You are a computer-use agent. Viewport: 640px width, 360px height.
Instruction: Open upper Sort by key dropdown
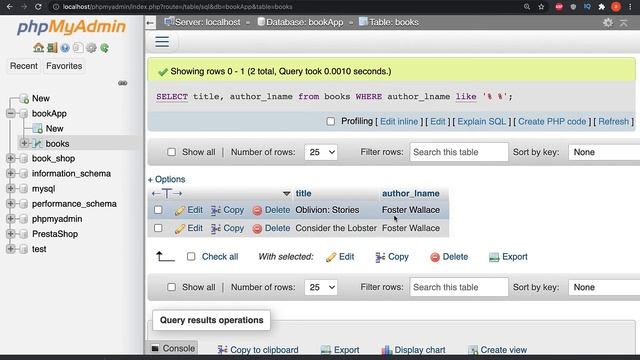pos(604,152)
